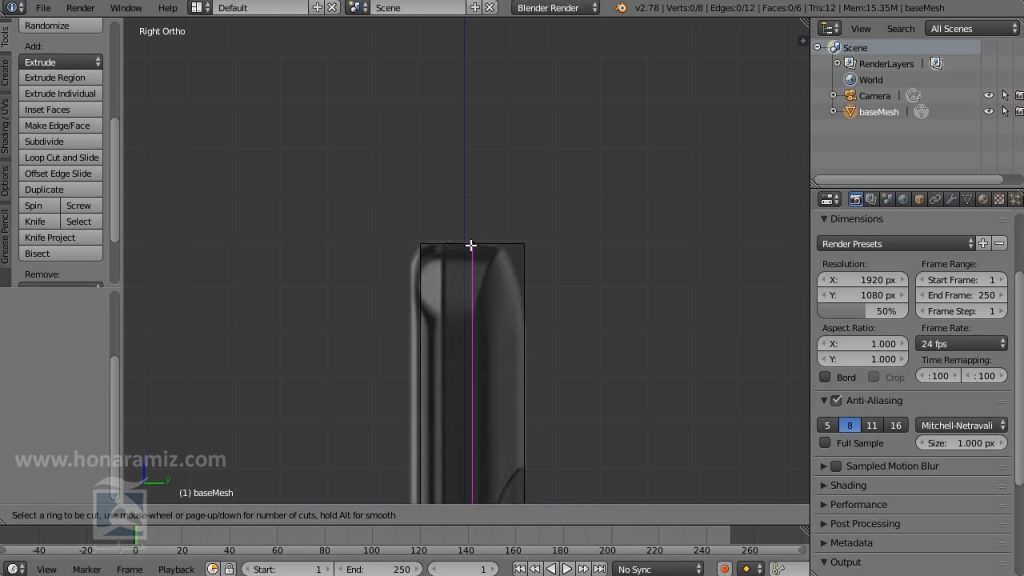Viewport: 1024px width, 576px height.
Task: Open the Render Layers properties tab icon
Action: pyautogui.click(x=871, y=199)
